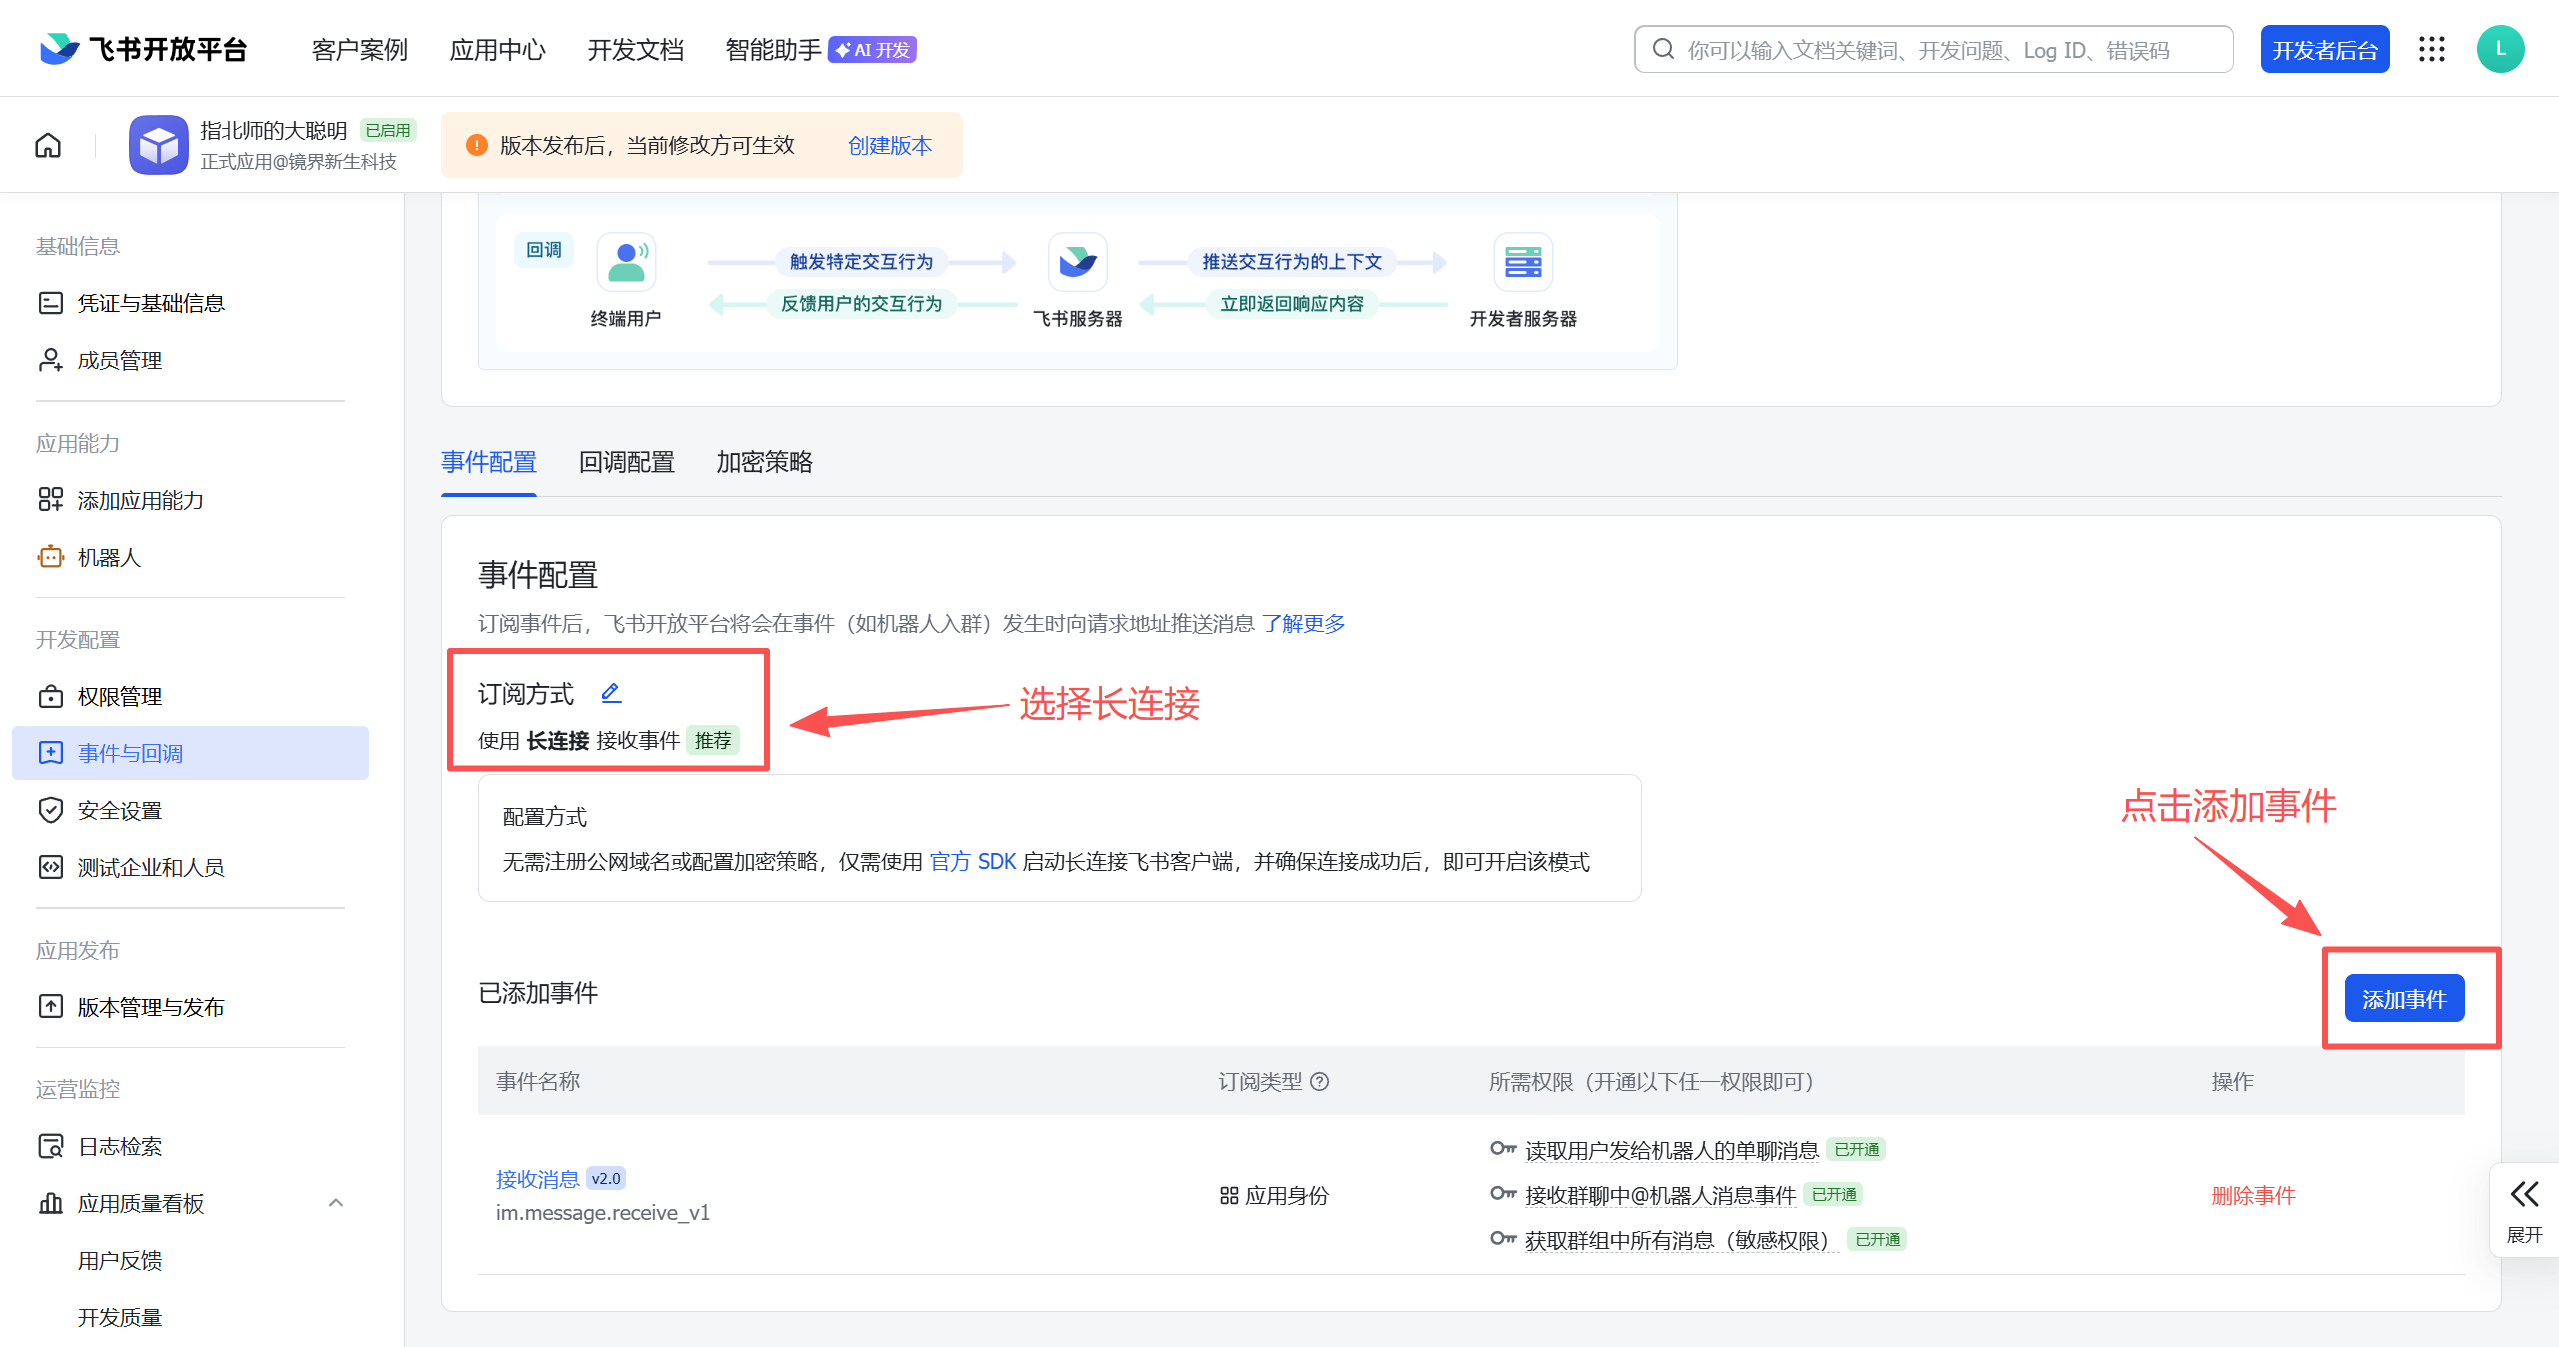Click the 添加事件 button
The width and height of the screenshot is (2559, 1347).
click(2404, 999)
